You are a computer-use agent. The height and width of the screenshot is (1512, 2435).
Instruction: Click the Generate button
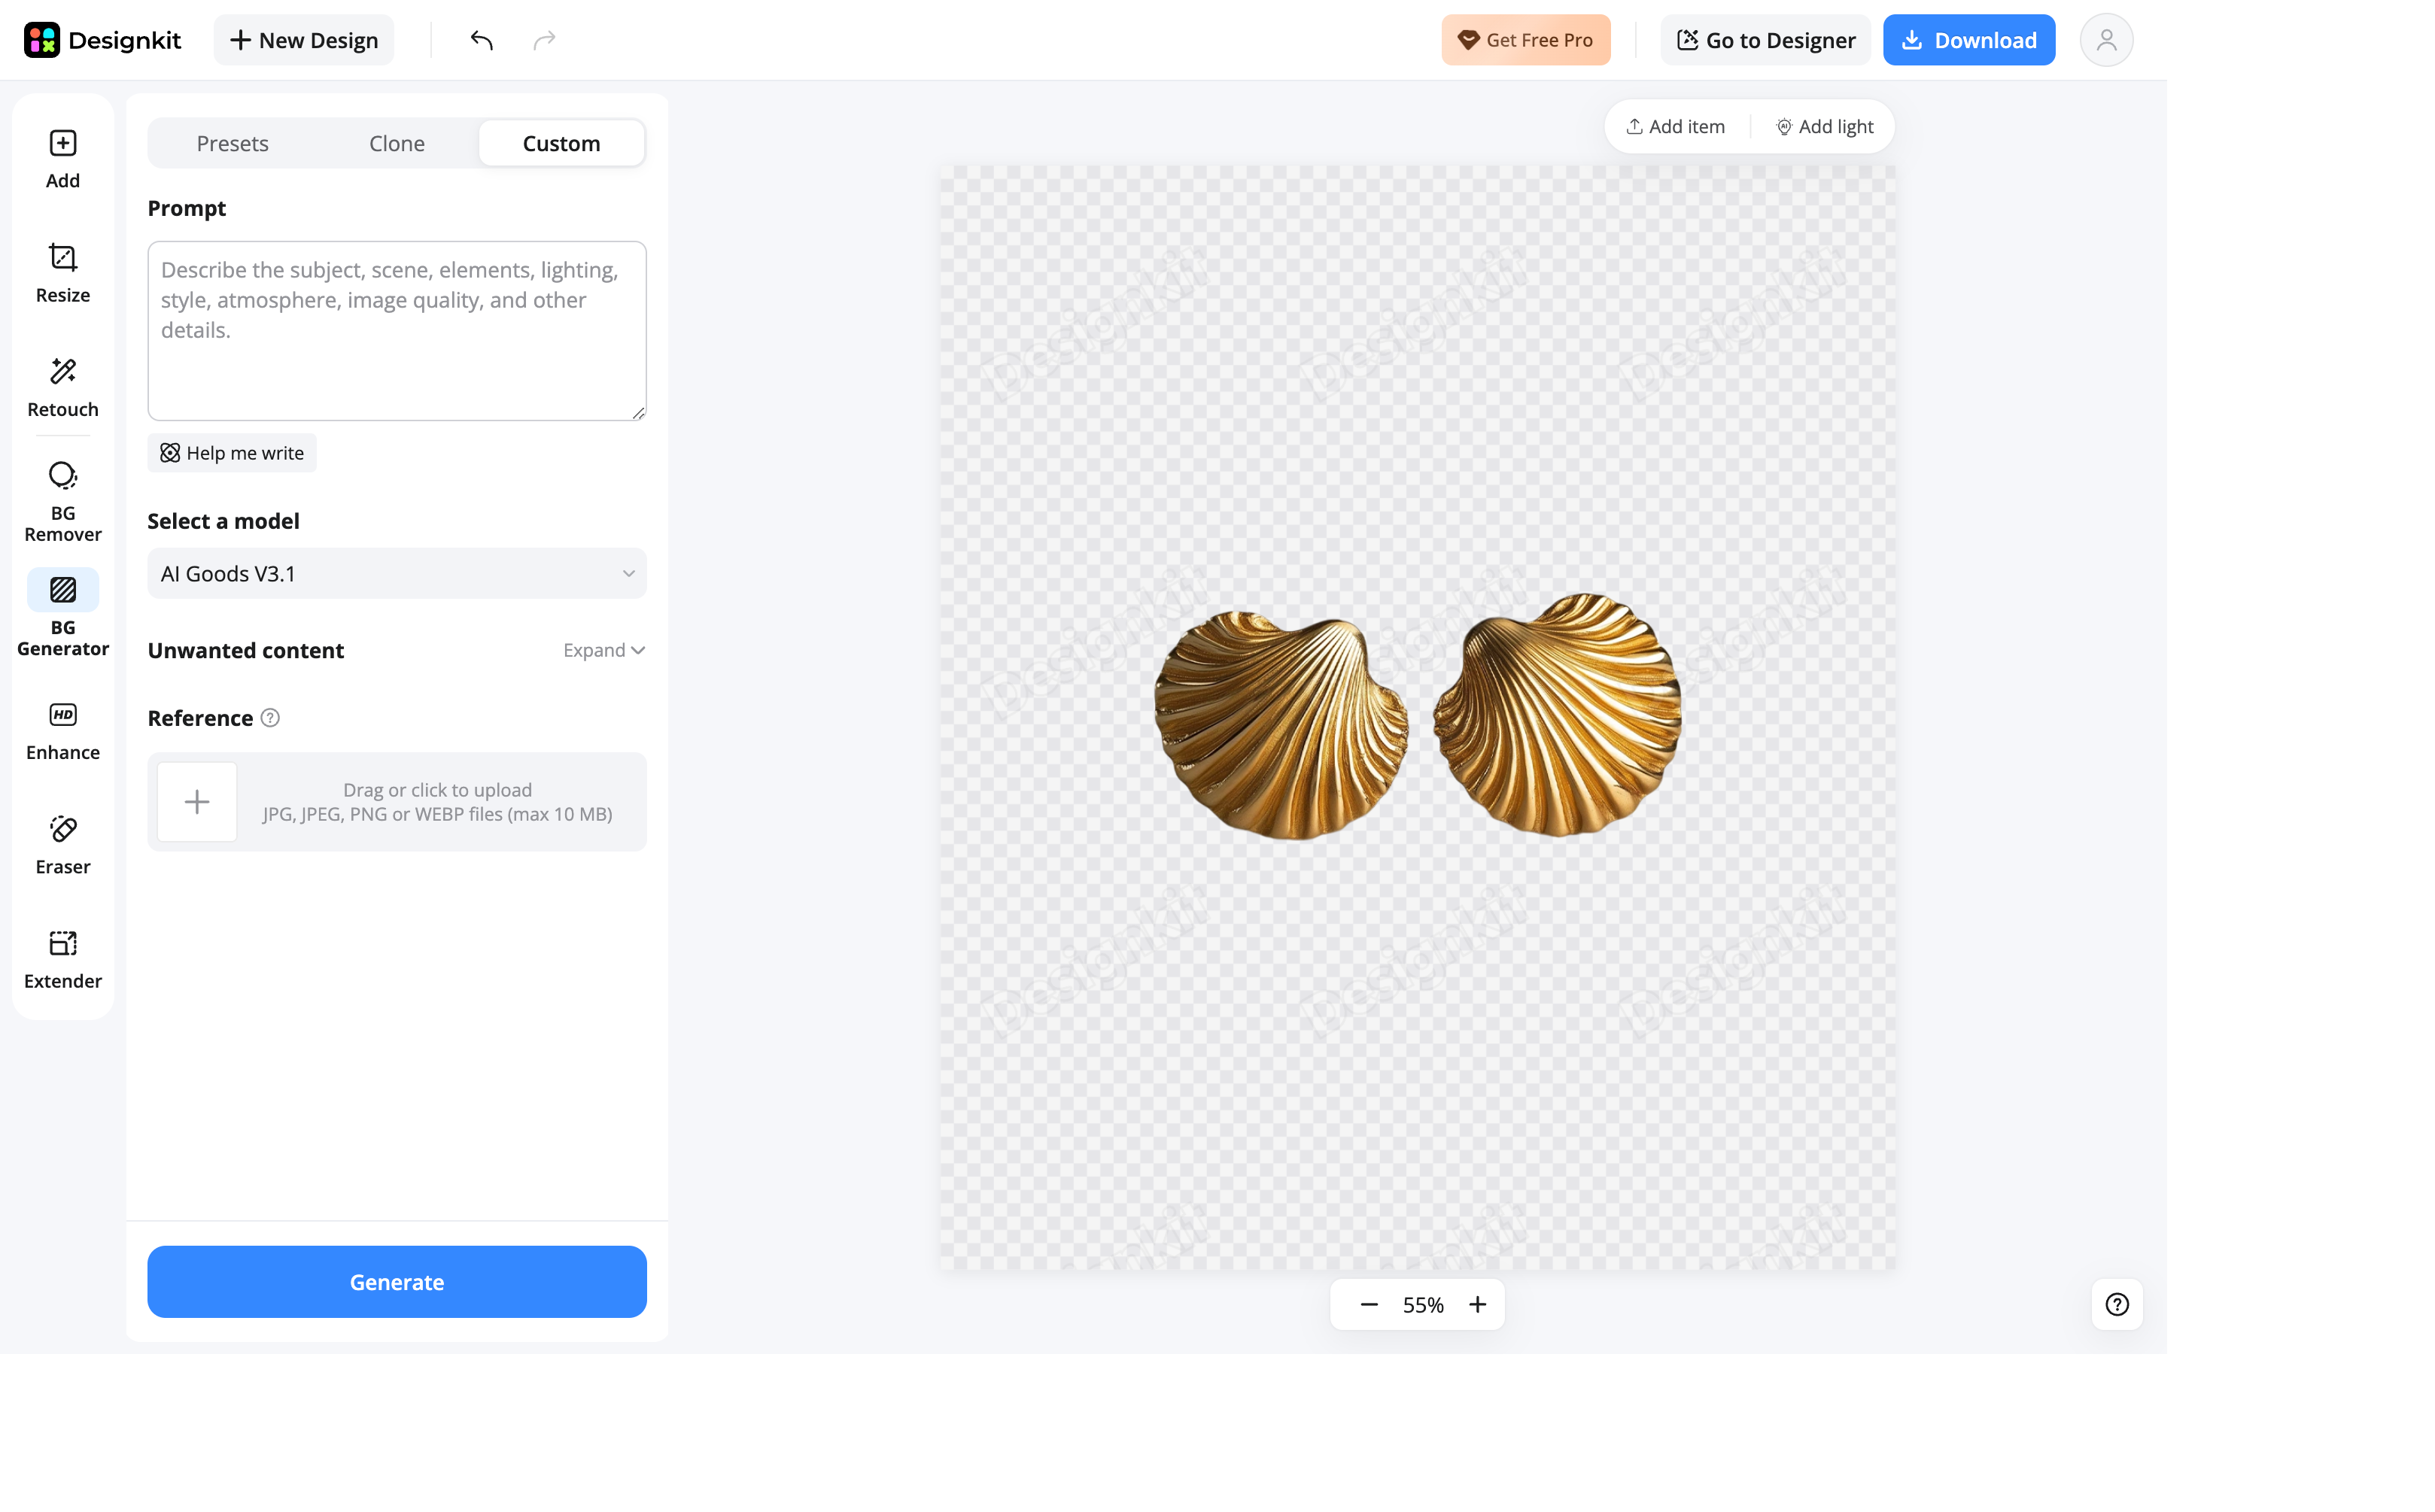pos(397,1281)
